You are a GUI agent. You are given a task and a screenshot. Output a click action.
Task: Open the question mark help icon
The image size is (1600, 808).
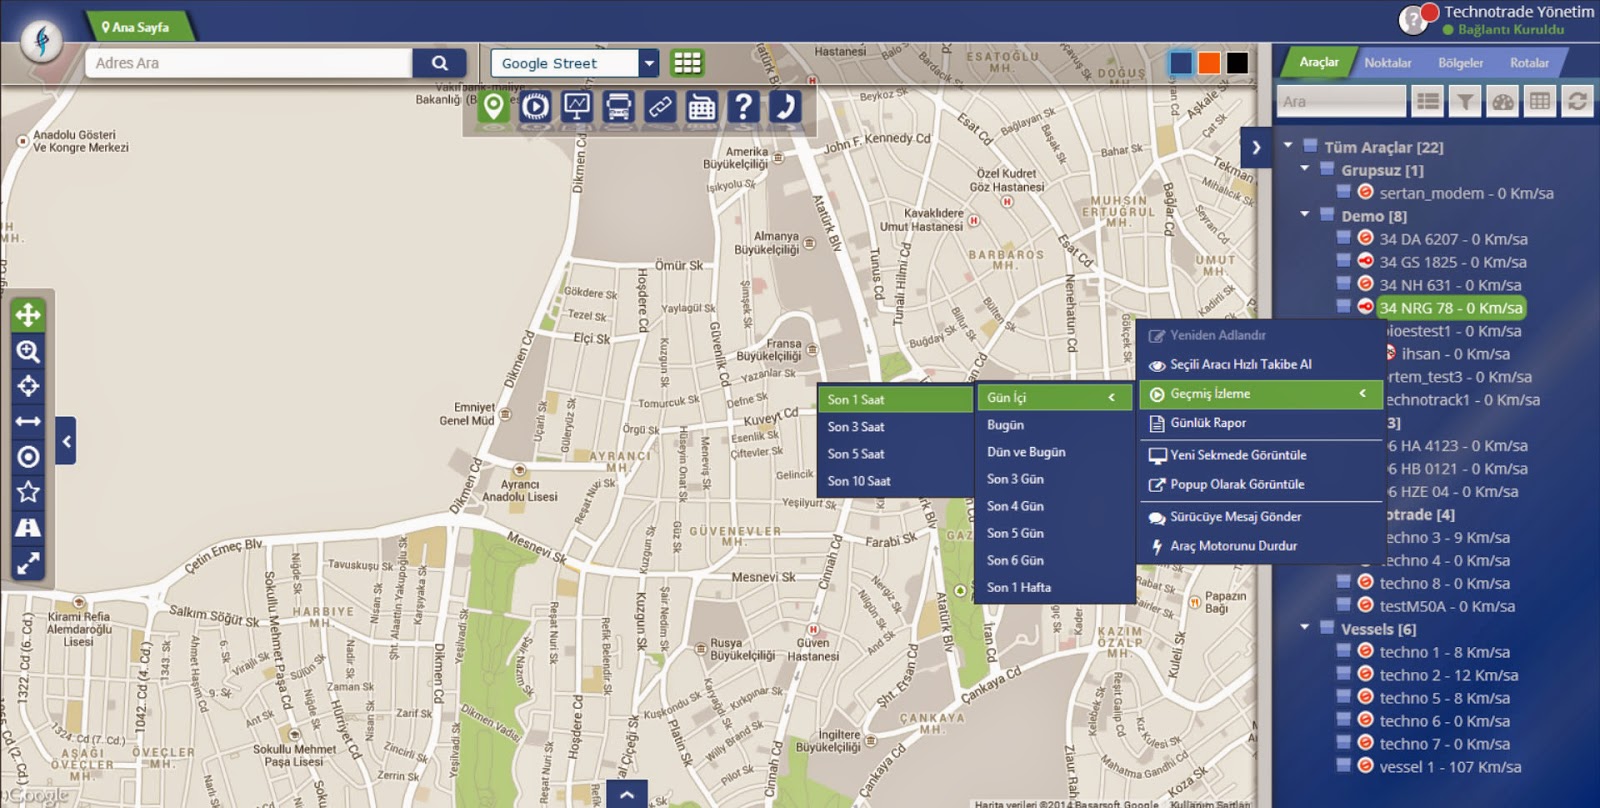(x=743, y=106)
